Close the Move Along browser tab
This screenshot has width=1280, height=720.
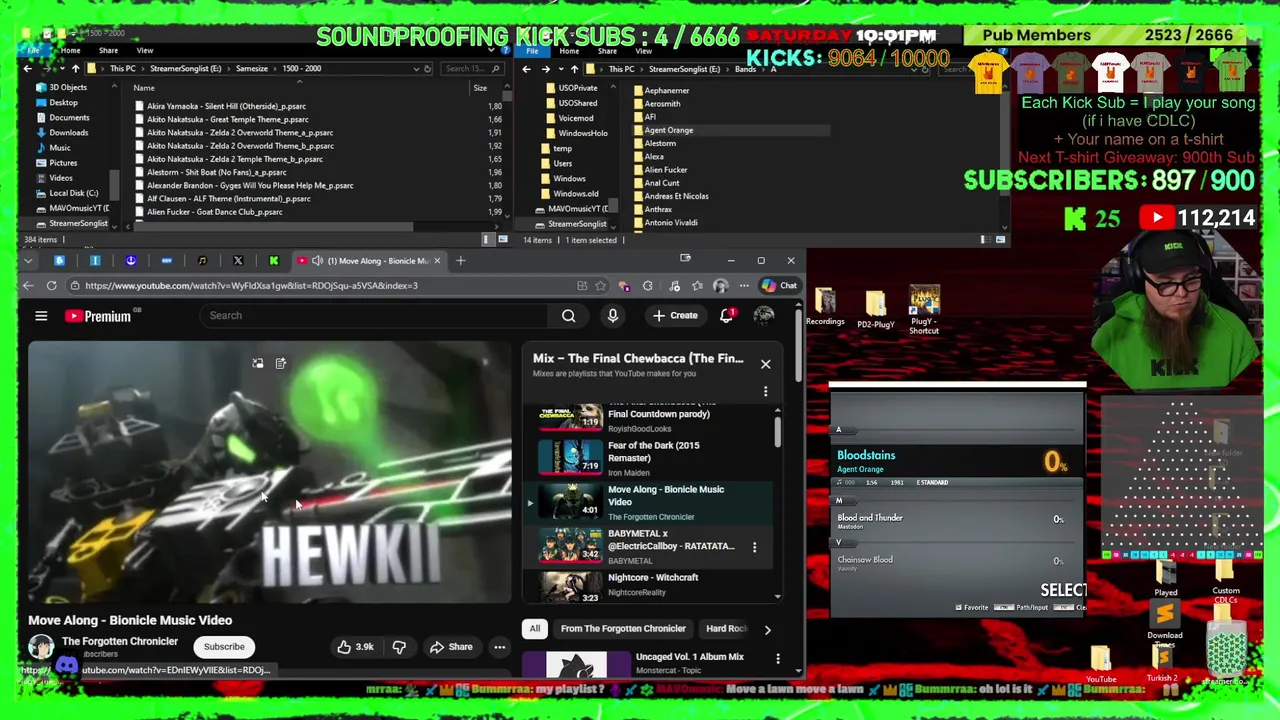pos(437,261)
